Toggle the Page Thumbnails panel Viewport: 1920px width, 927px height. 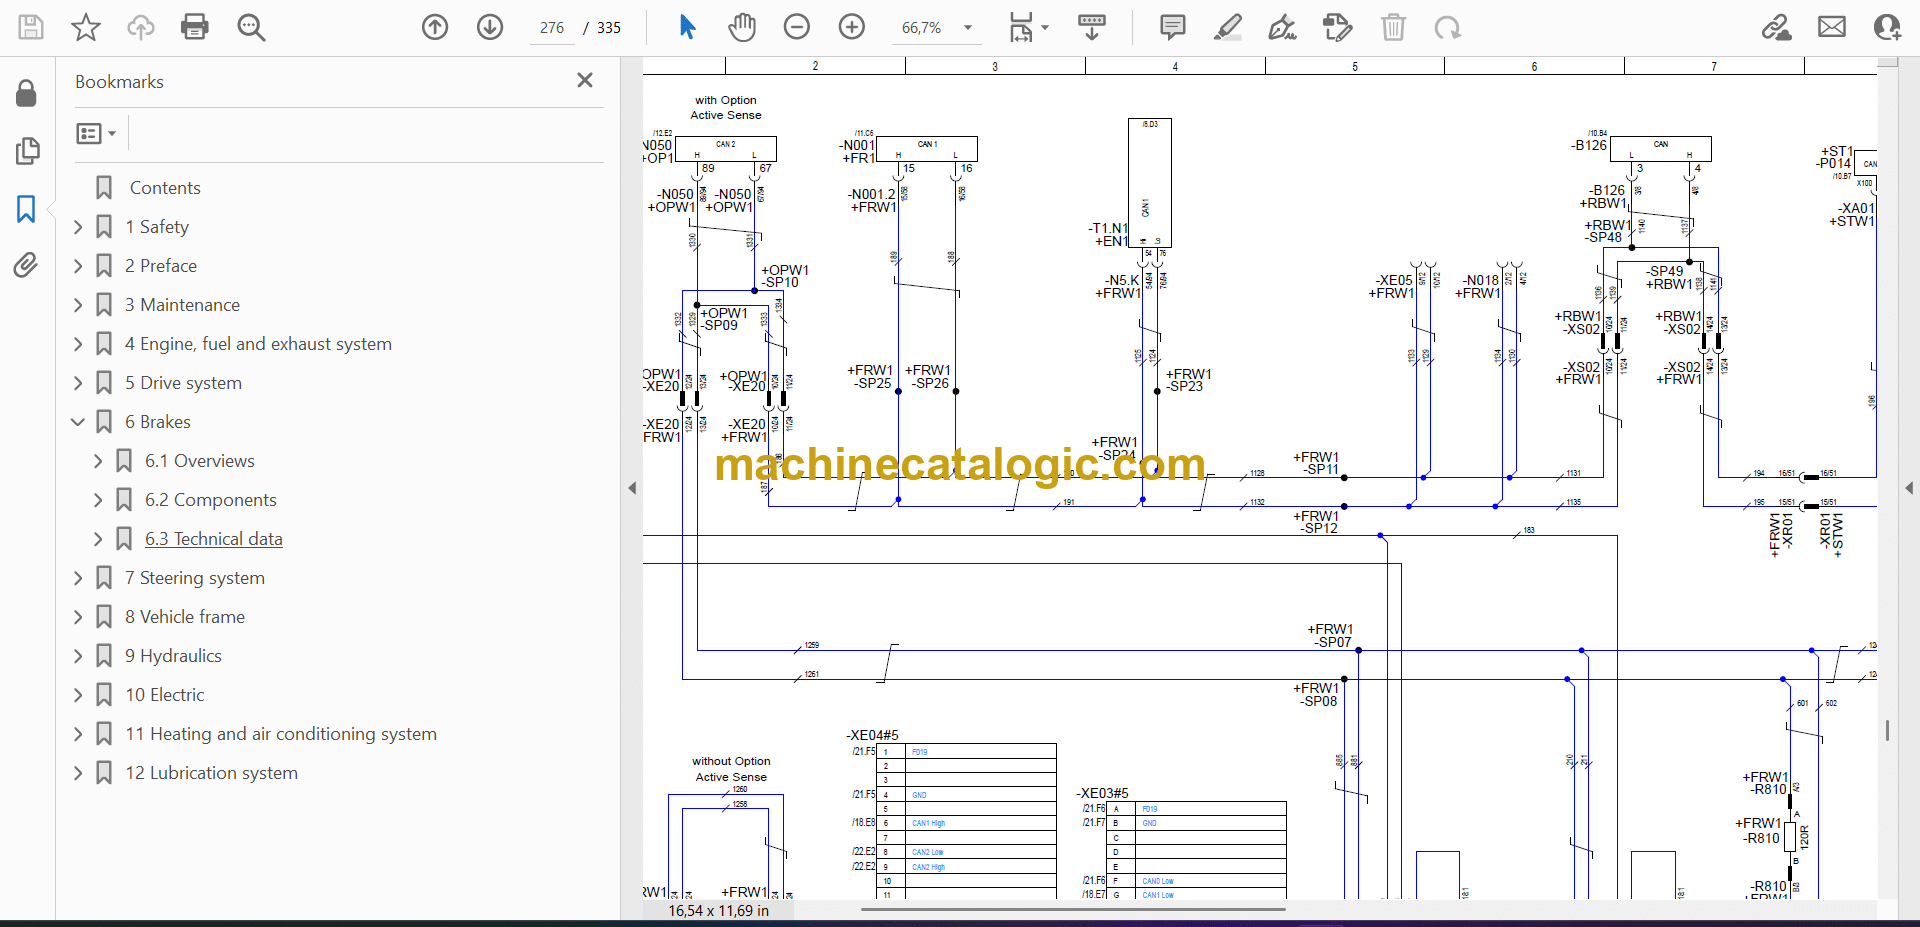point(27,151)
